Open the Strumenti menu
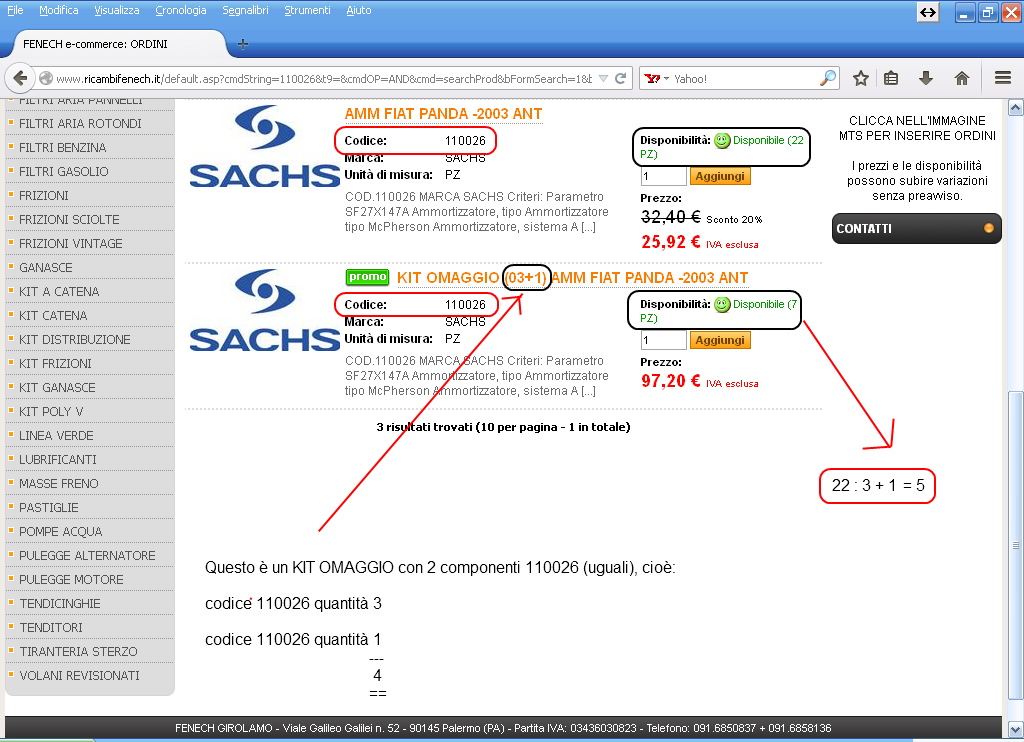 307,10
